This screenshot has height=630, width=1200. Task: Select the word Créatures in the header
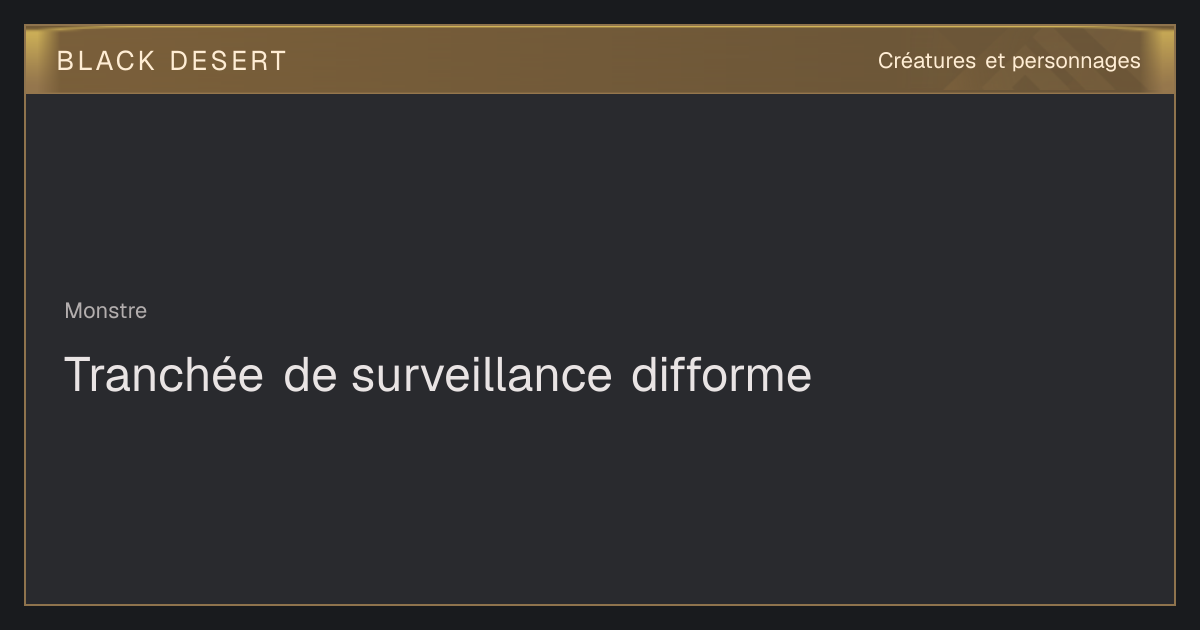point(927,61)
